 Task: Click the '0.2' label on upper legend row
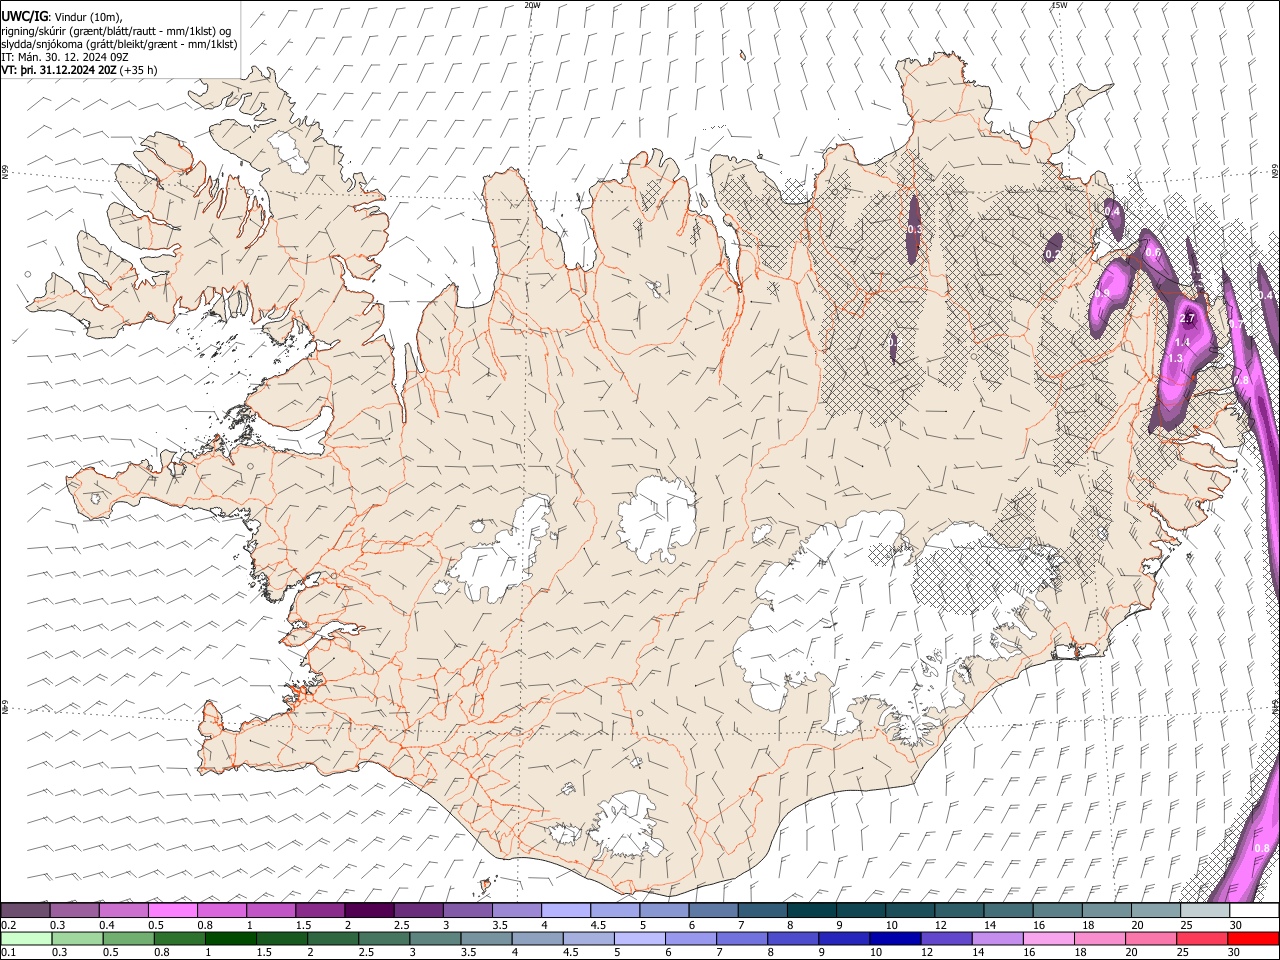(8, 925)
